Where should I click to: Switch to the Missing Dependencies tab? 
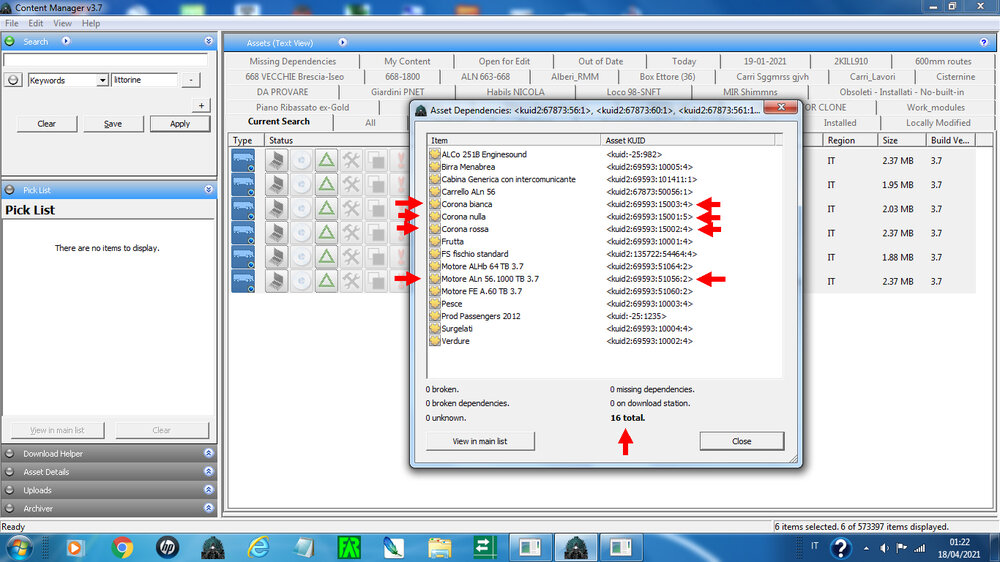coord(292,61)
